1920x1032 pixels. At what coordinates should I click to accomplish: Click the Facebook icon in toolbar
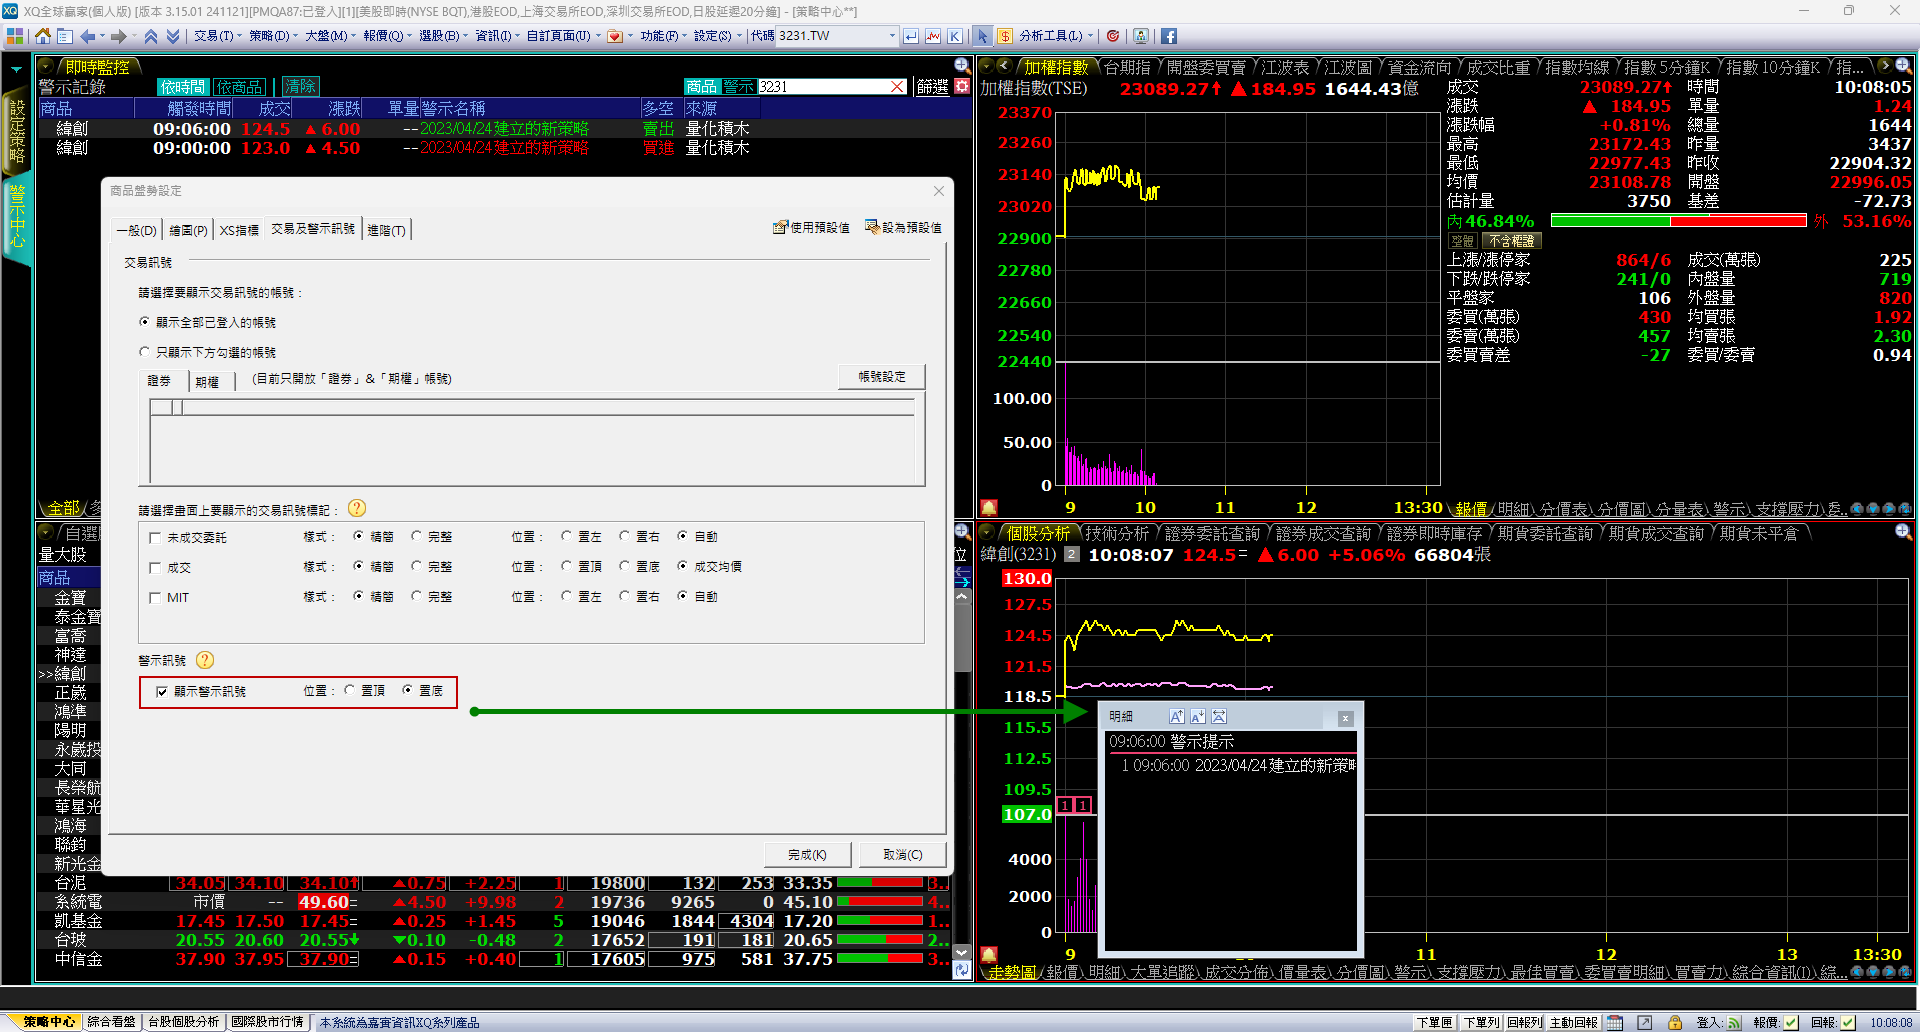coord(1168,36)
